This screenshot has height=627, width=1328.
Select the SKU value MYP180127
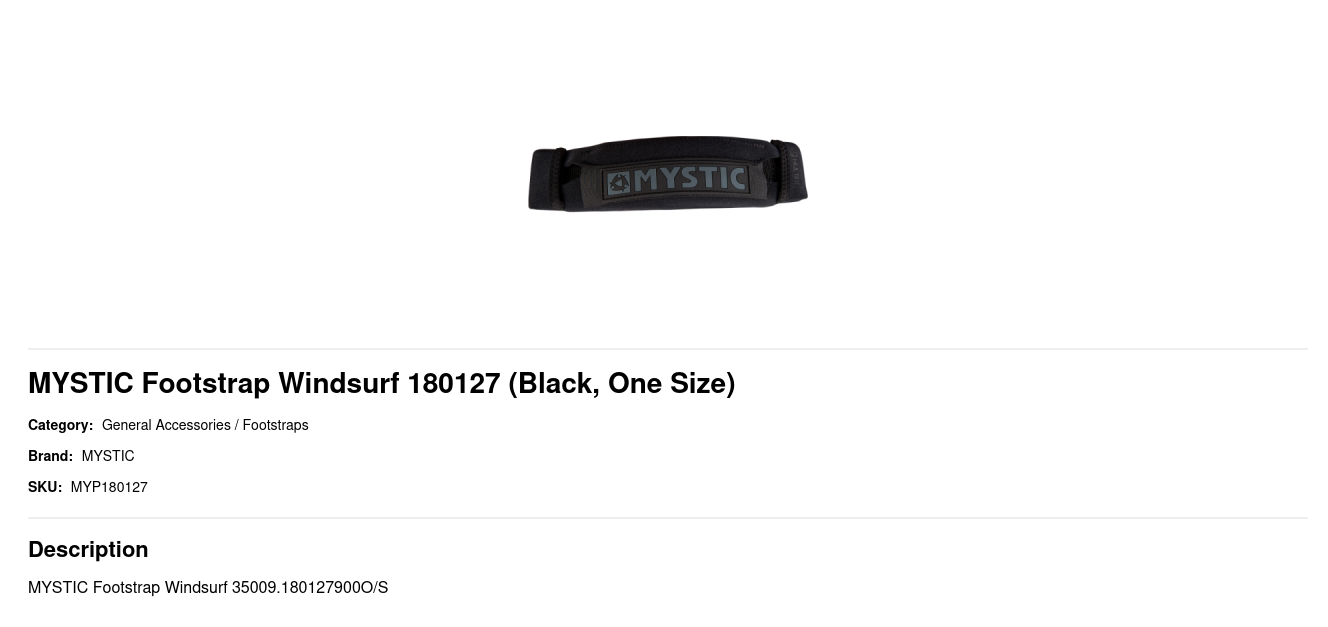[x=109, y=487]
